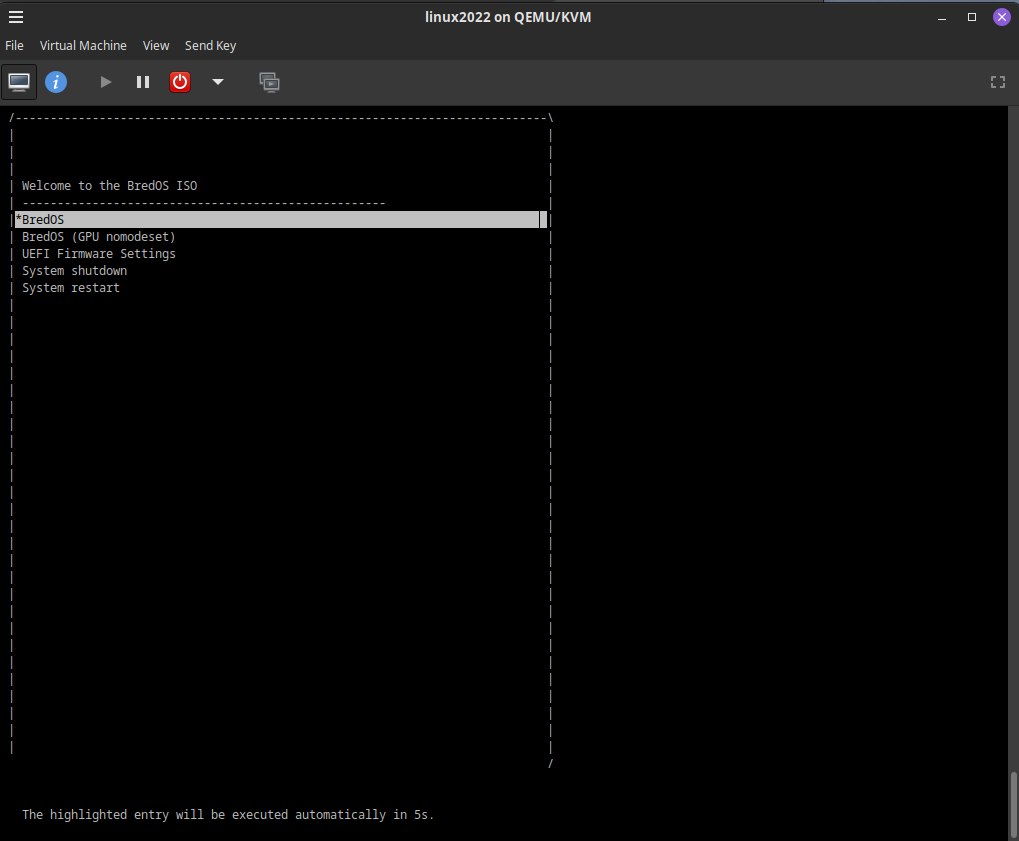Click the vertical scrollbar handle at right
Screen dimensions: 1019x841
click(1013, 805)
